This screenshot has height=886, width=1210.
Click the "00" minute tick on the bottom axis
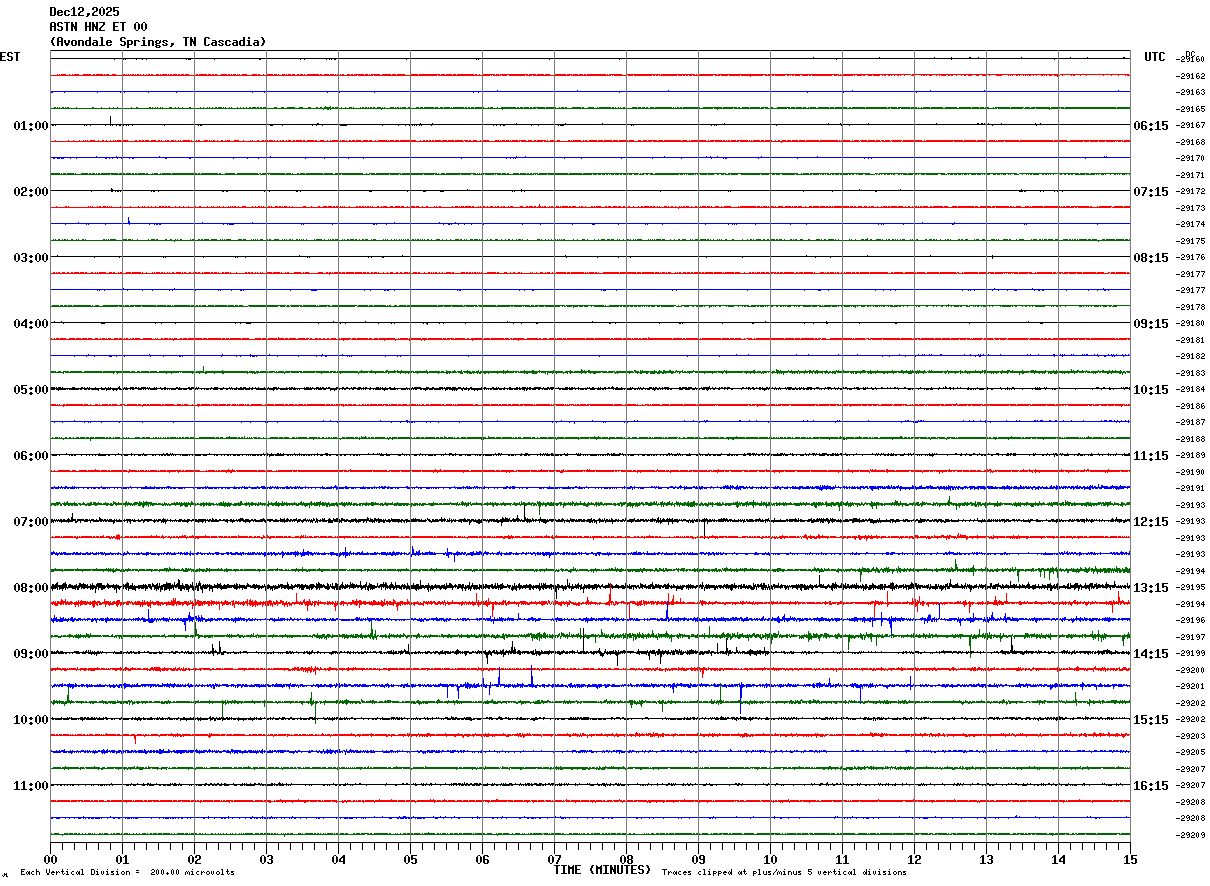pyautogui.click(x=50, y=859)
